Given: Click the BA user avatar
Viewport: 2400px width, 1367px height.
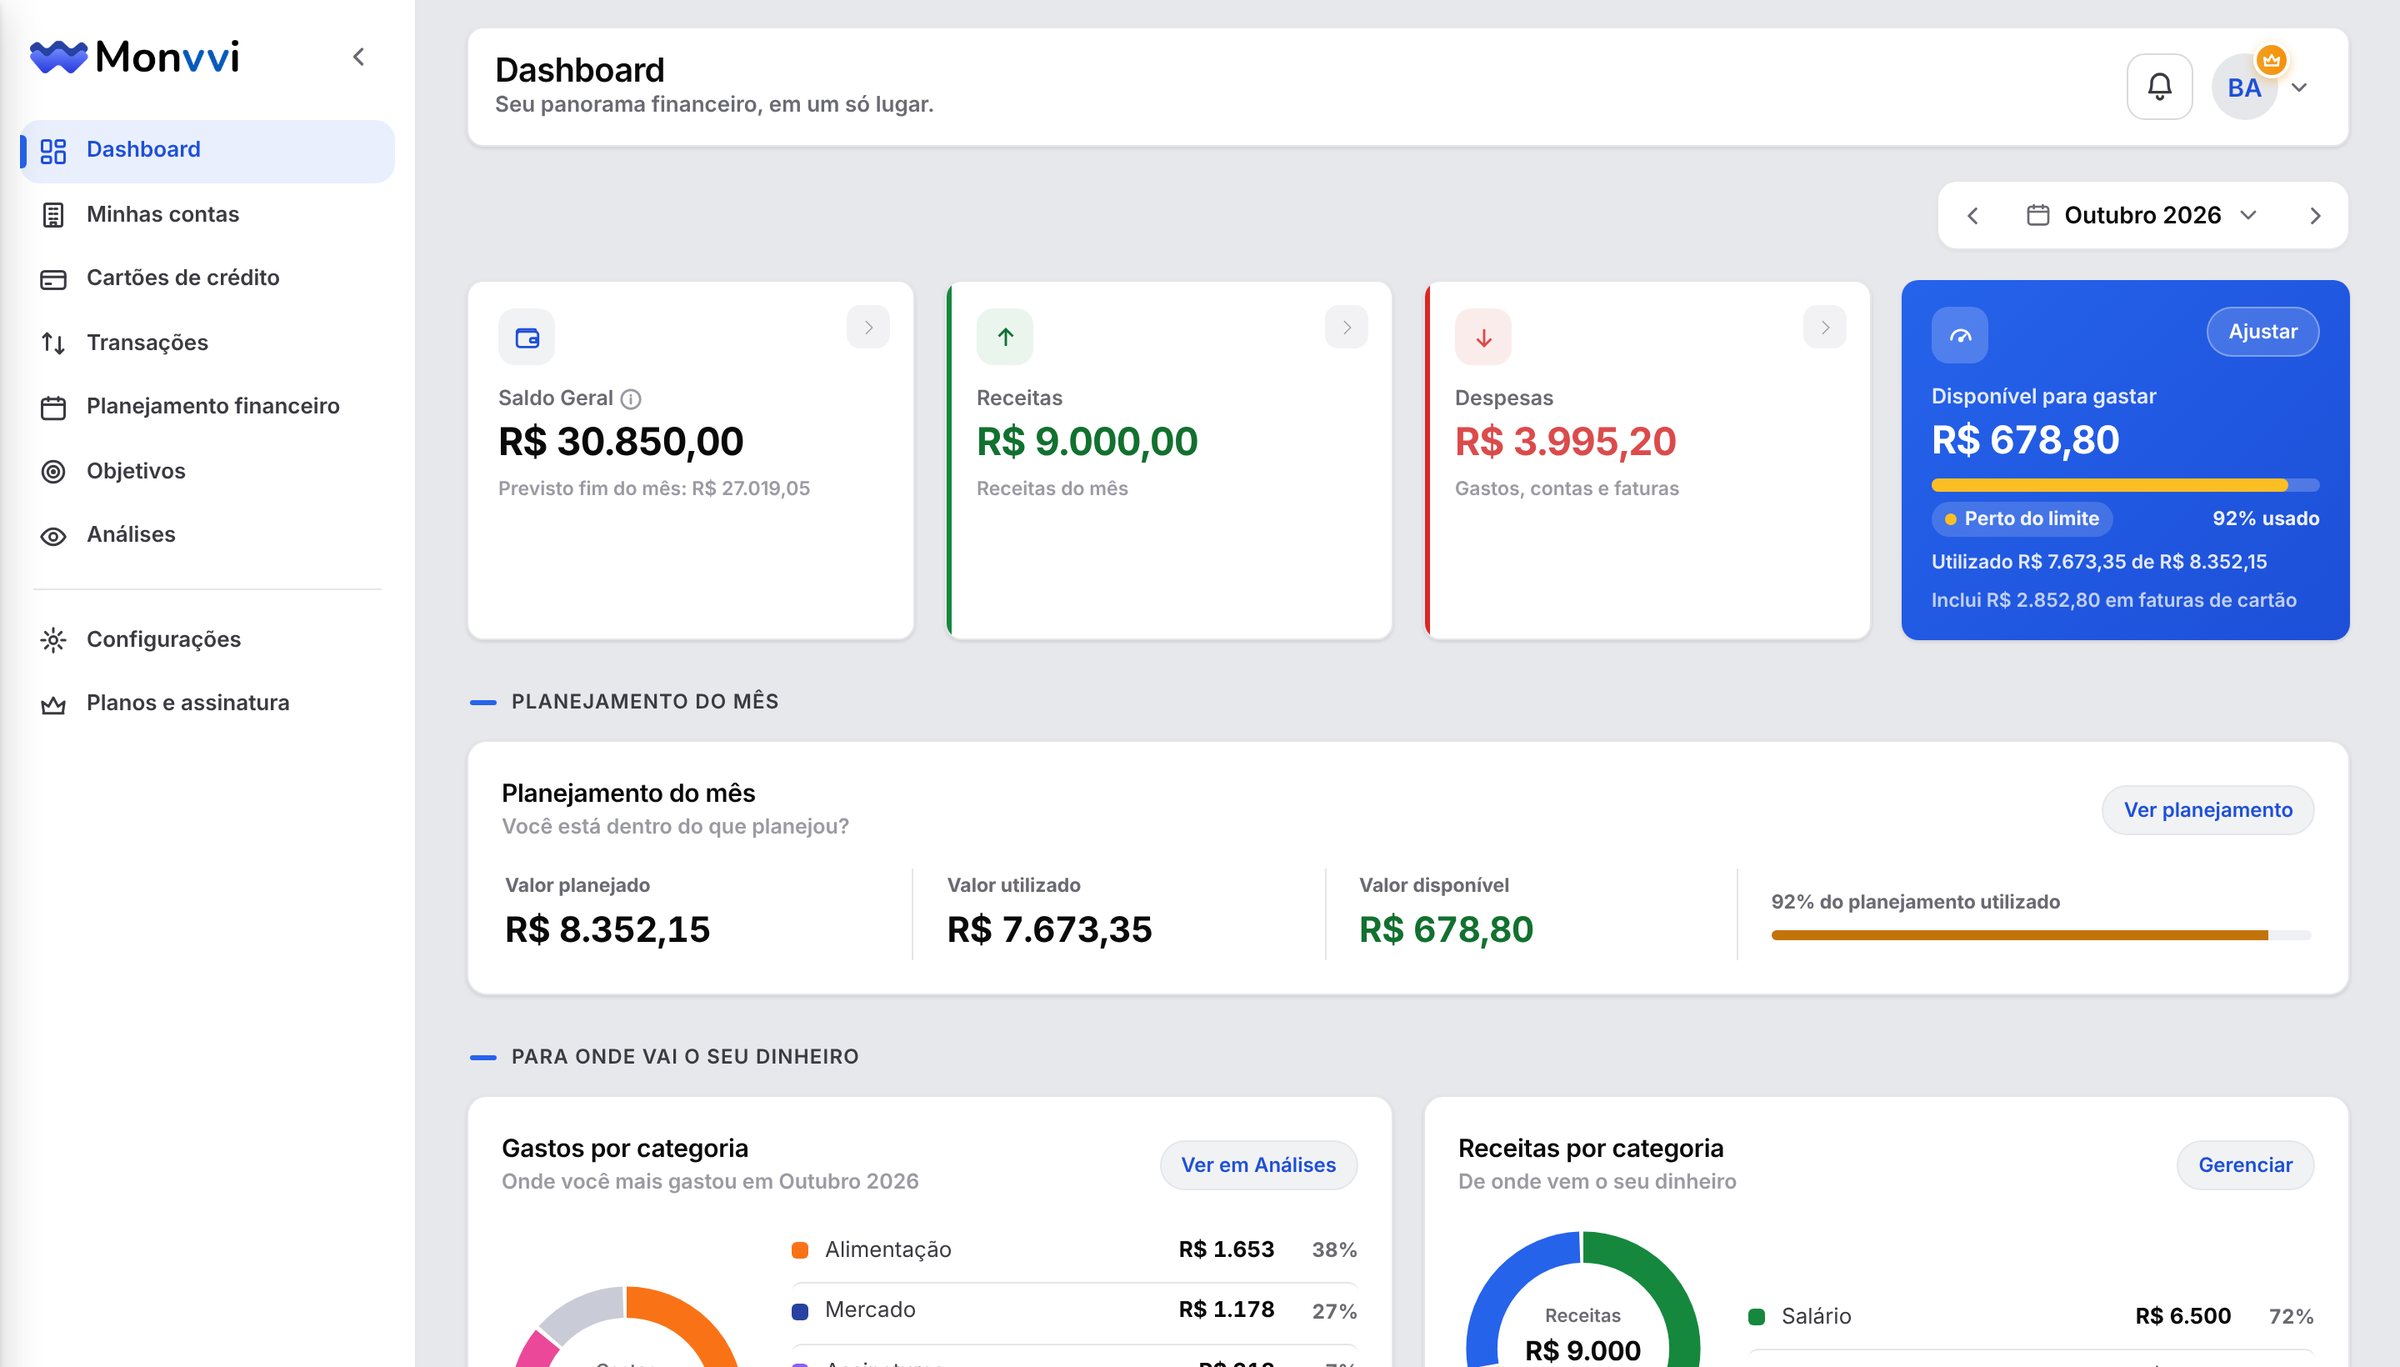Looking at the screenshot, I should pyautogui.click(x=2244, y=87).
